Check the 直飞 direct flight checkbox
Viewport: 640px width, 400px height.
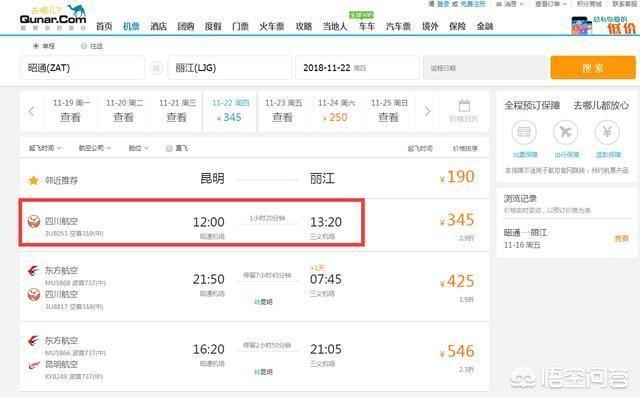point(169,148)
